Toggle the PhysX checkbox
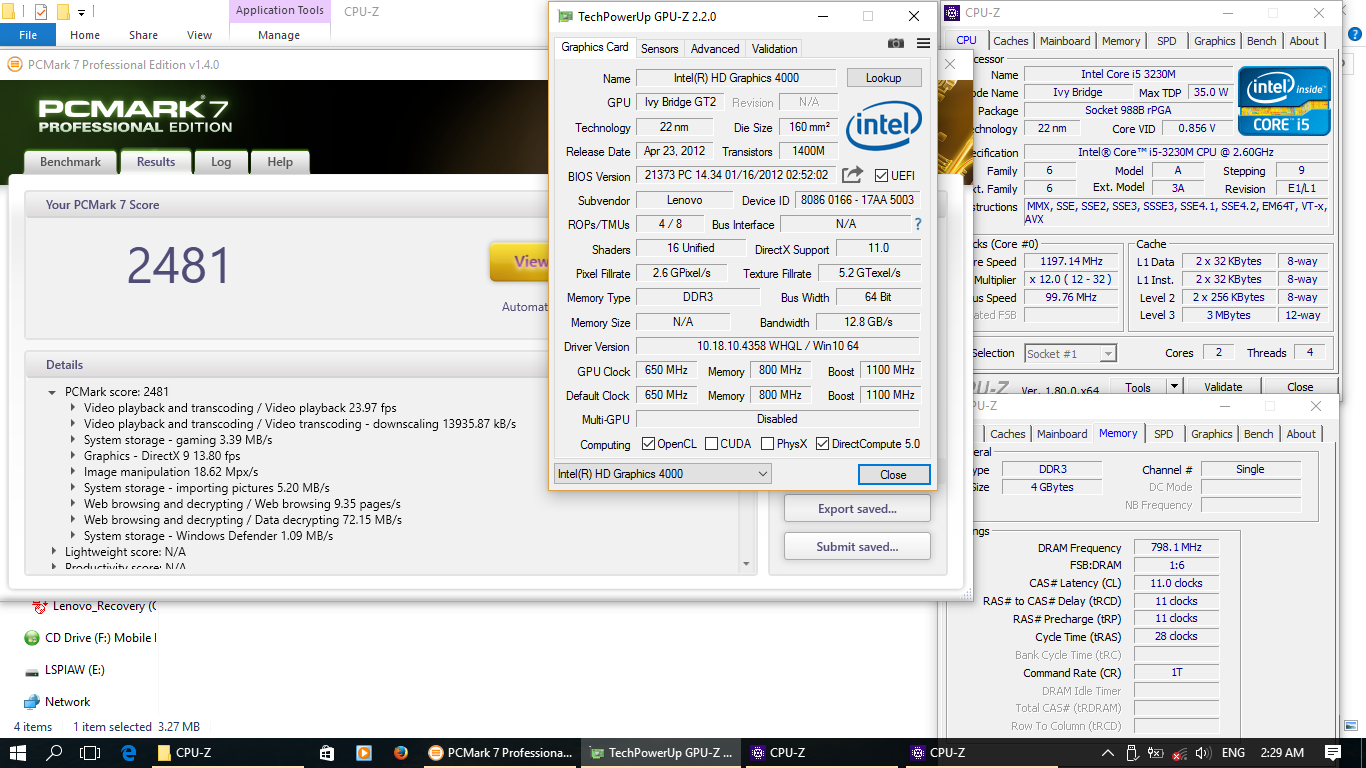 pos(767,444)
